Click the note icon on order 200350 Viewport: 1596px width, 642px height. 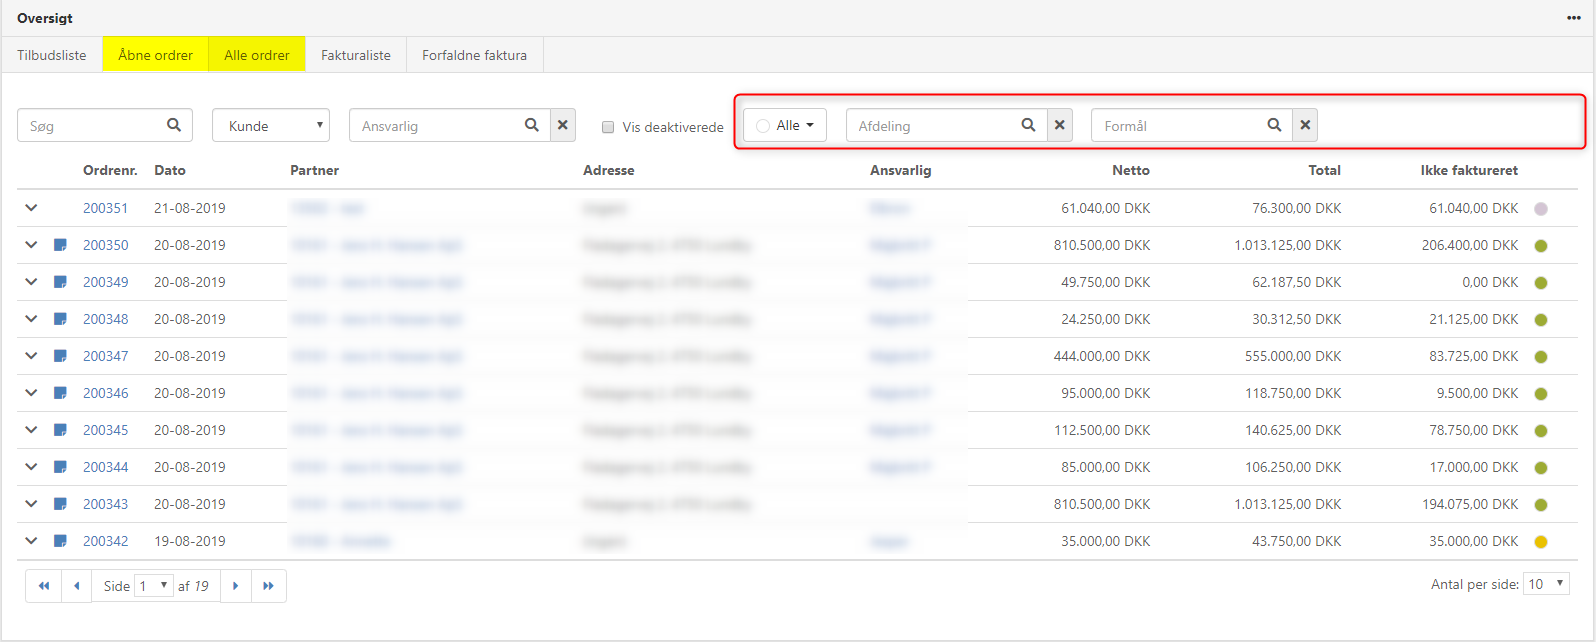coord(60,245)
